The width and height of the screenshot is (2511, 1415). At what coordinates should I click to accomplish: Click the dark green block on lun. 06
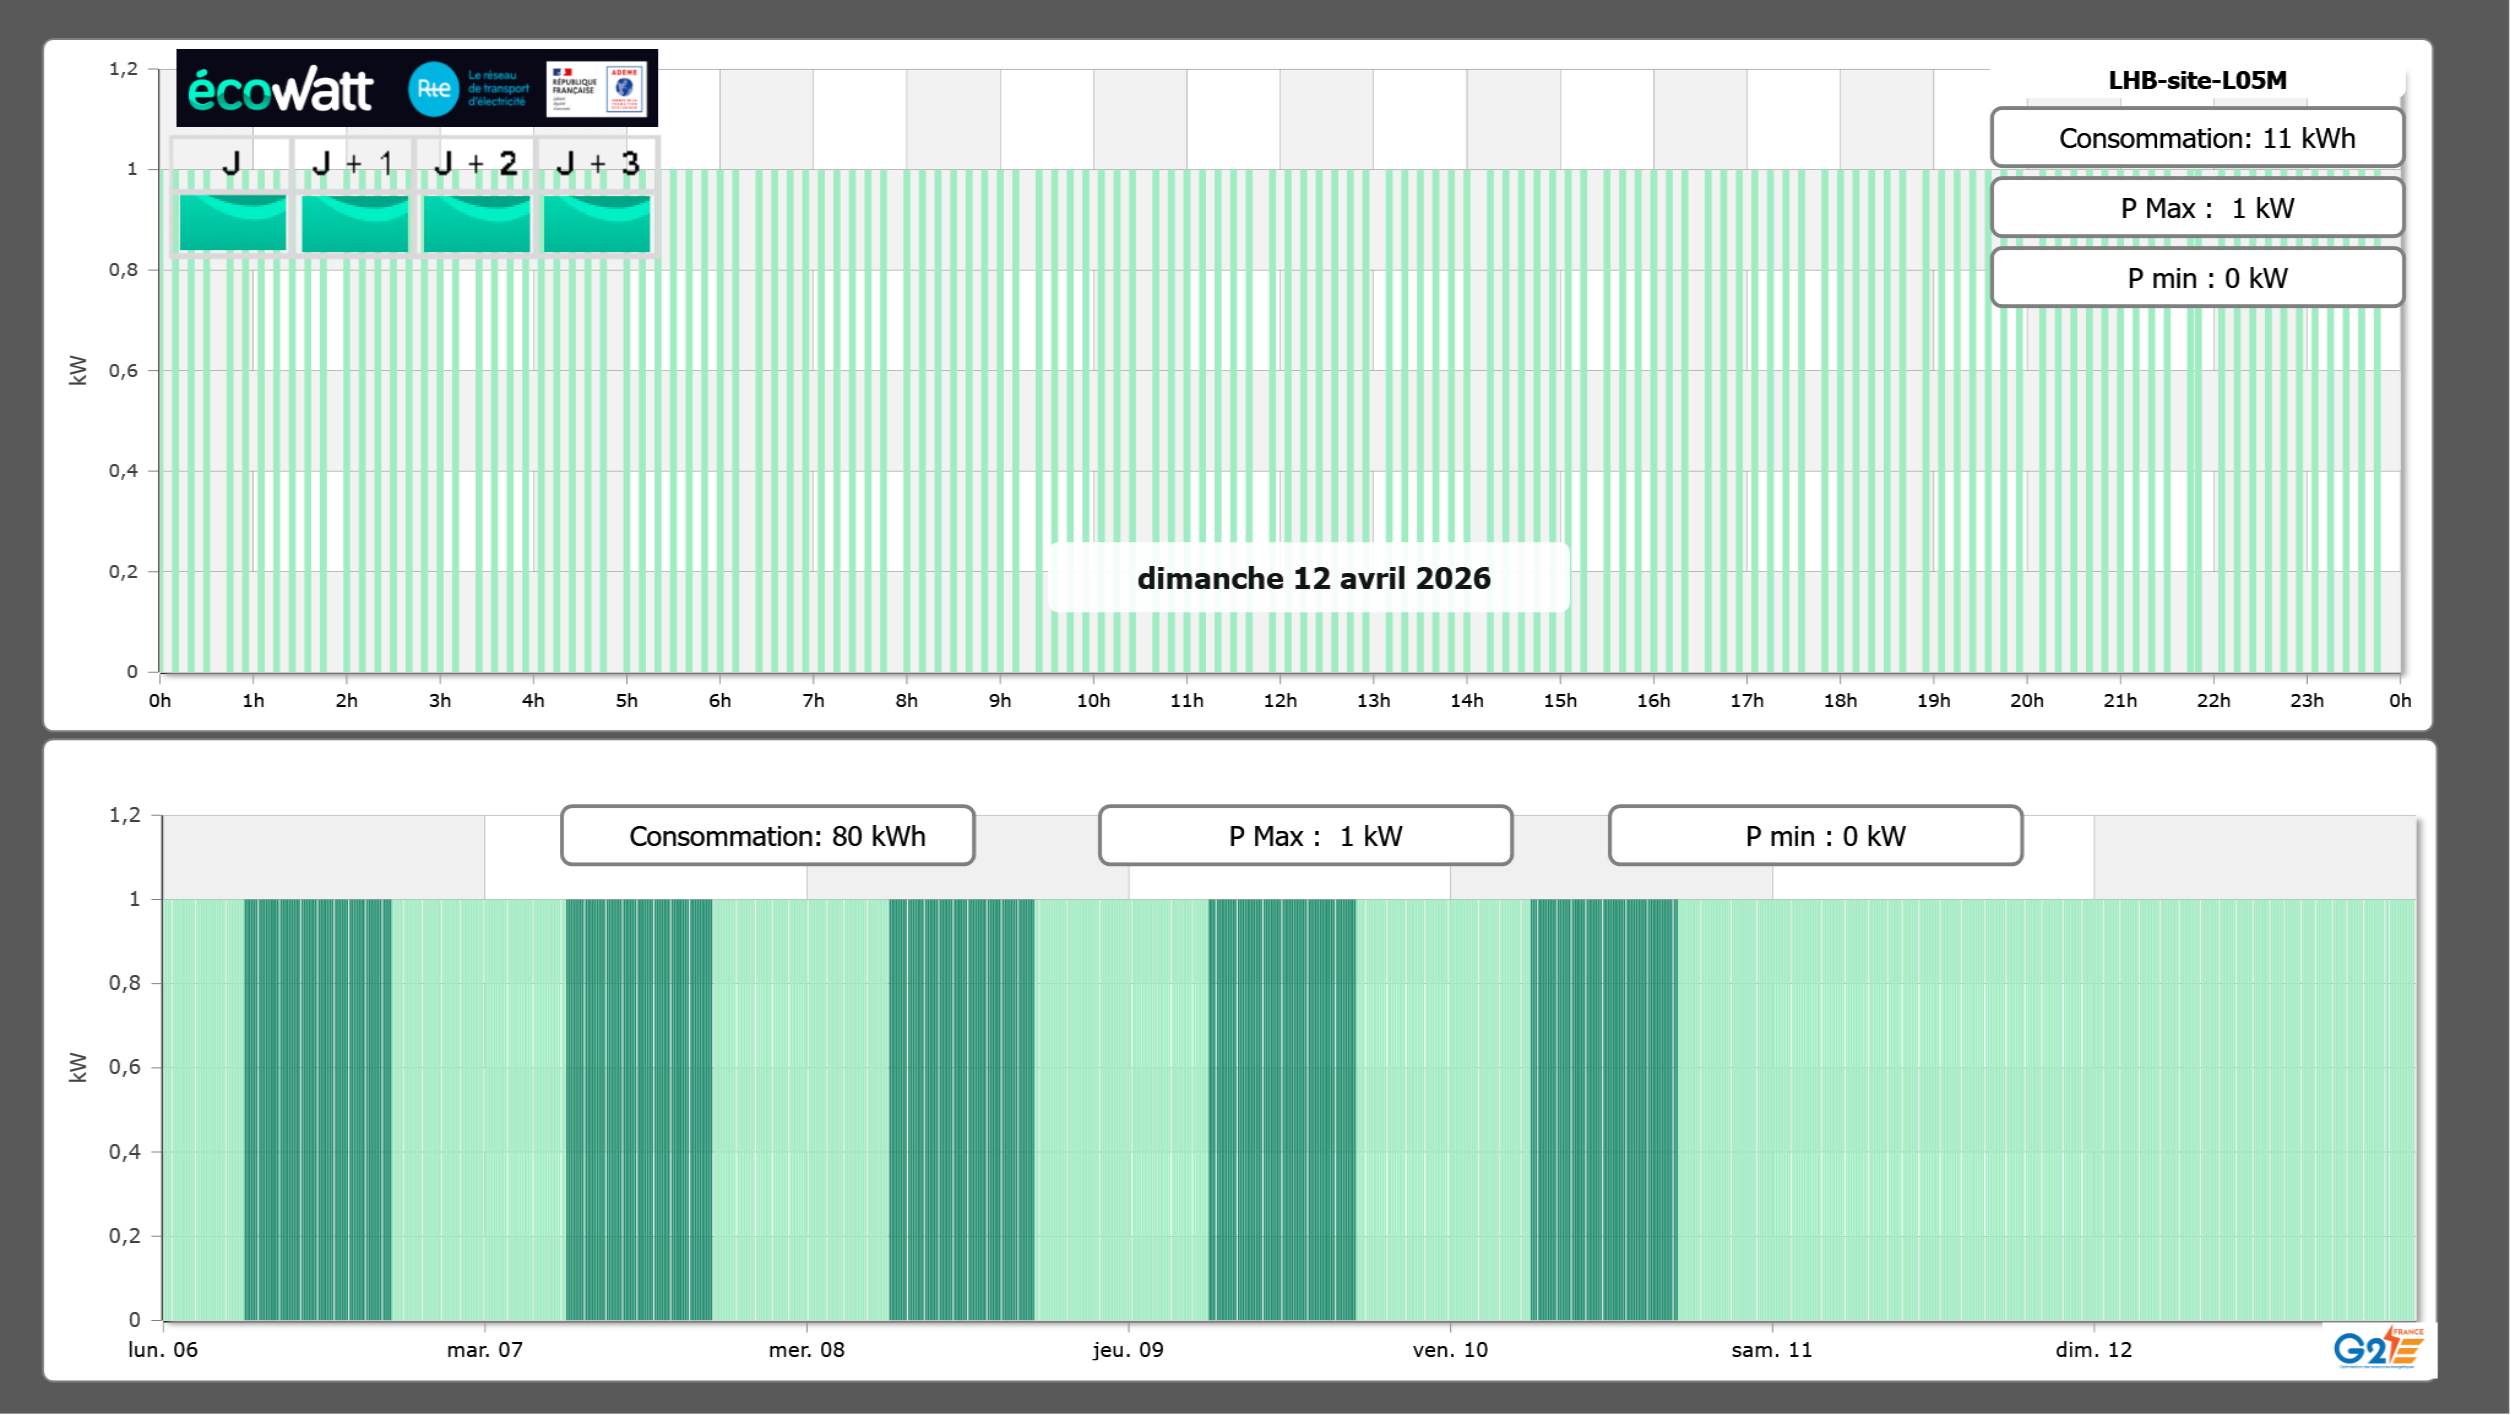pos(318,1108)
